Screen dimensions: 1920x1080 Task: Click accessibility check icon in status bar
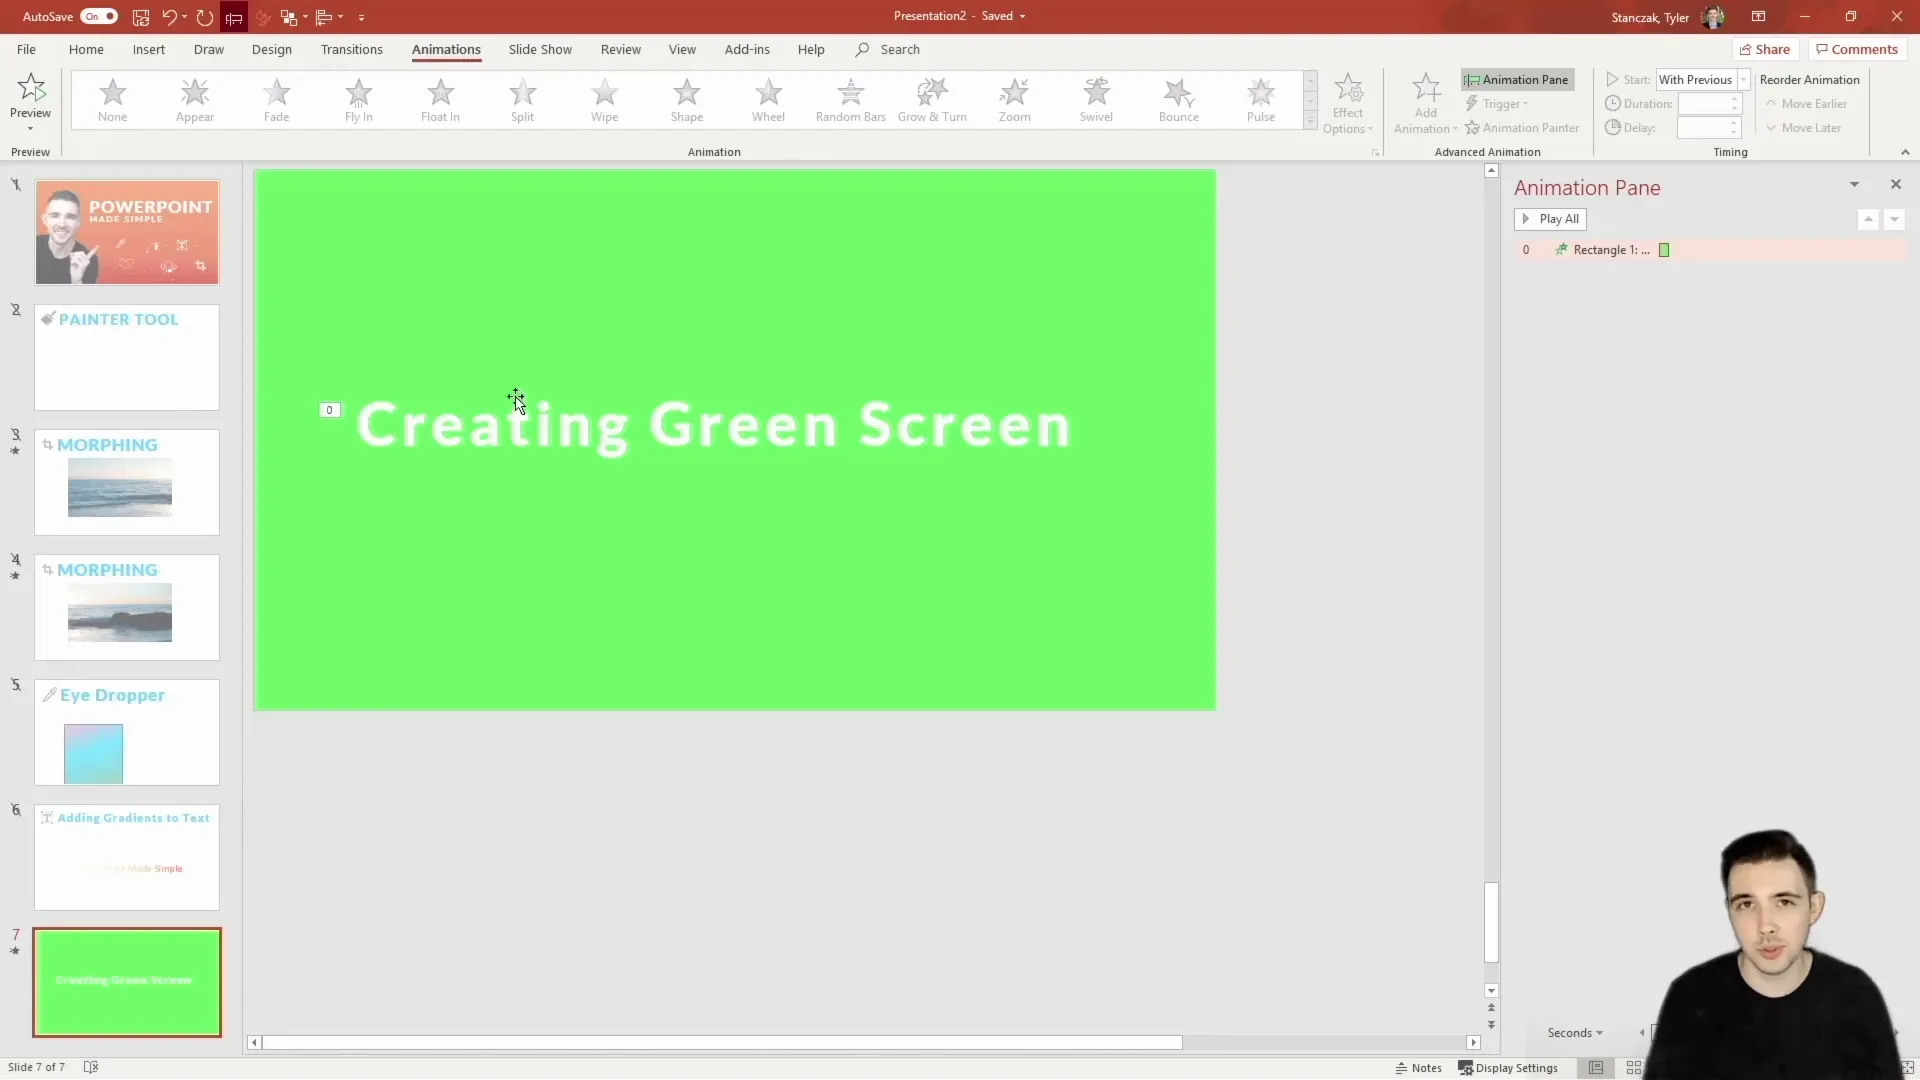pyautogui.click(x=91, y=1068)
